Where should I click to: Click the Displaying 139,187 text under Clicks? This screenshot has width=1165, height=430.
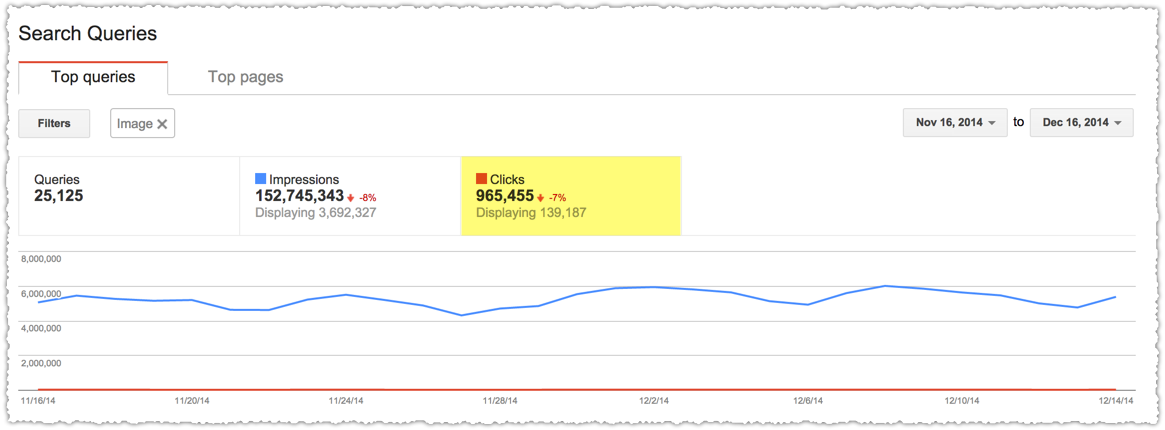coord(528,213)
